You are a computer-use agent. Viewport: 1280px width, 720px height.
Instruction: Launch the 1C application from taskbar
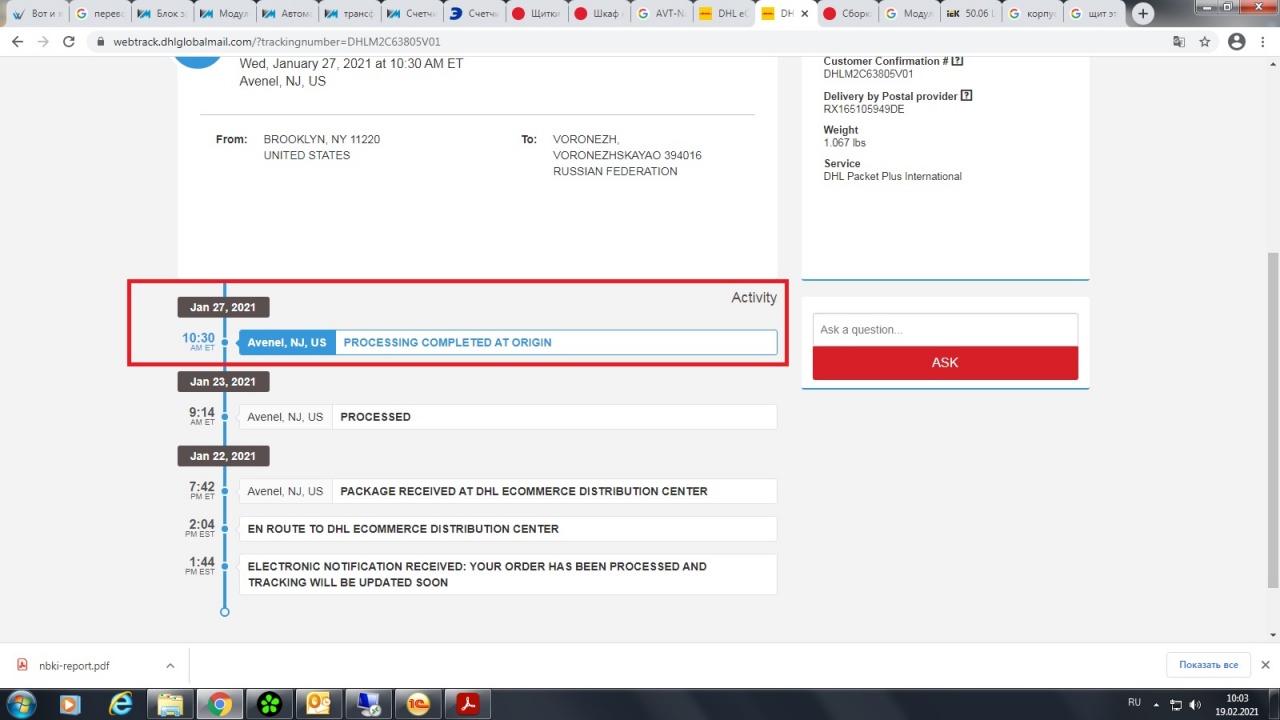419,704
